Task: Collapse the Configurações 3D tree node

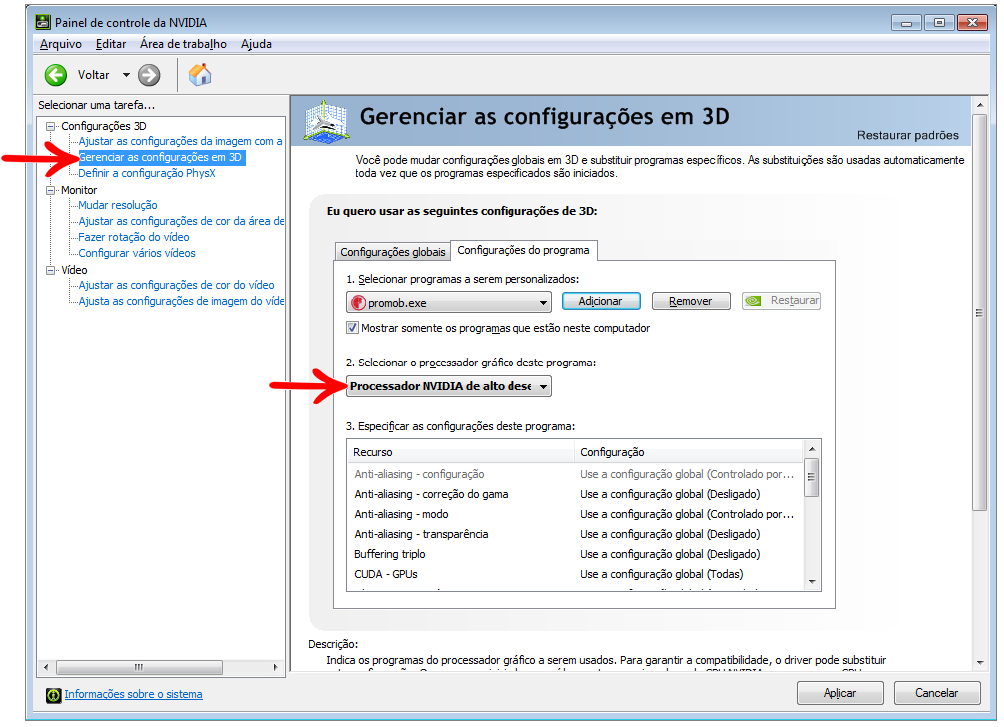Action: pos(51,126)
